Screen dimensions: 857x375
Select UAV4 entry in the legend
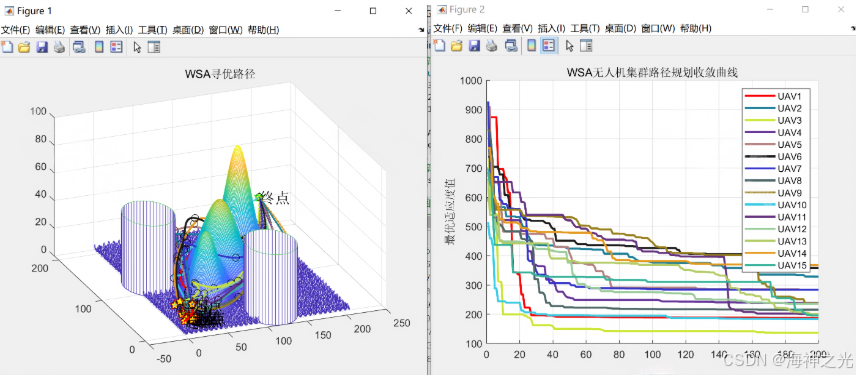click(x=777, y=133)
